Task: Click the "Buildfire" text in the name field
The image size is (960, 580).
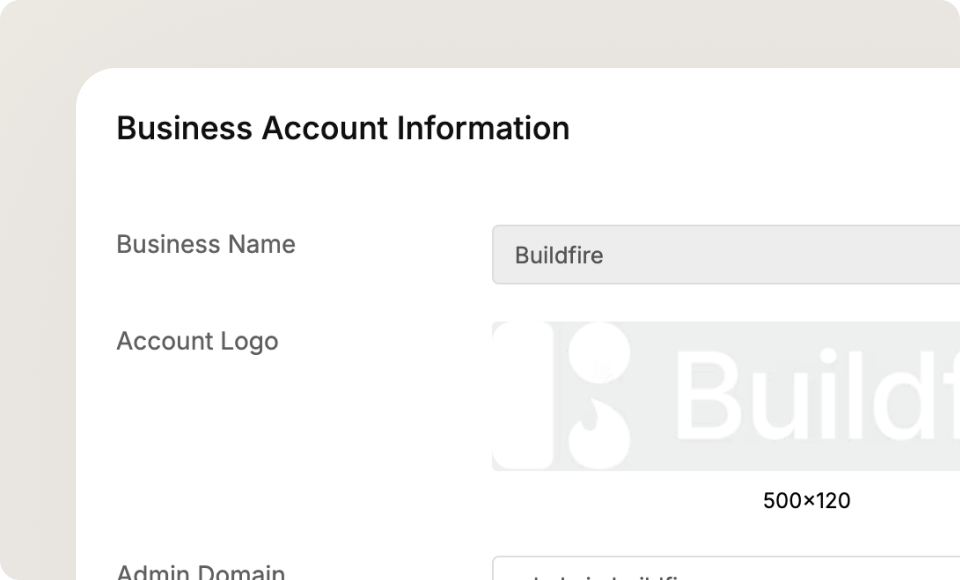Action: coord(559,255)
